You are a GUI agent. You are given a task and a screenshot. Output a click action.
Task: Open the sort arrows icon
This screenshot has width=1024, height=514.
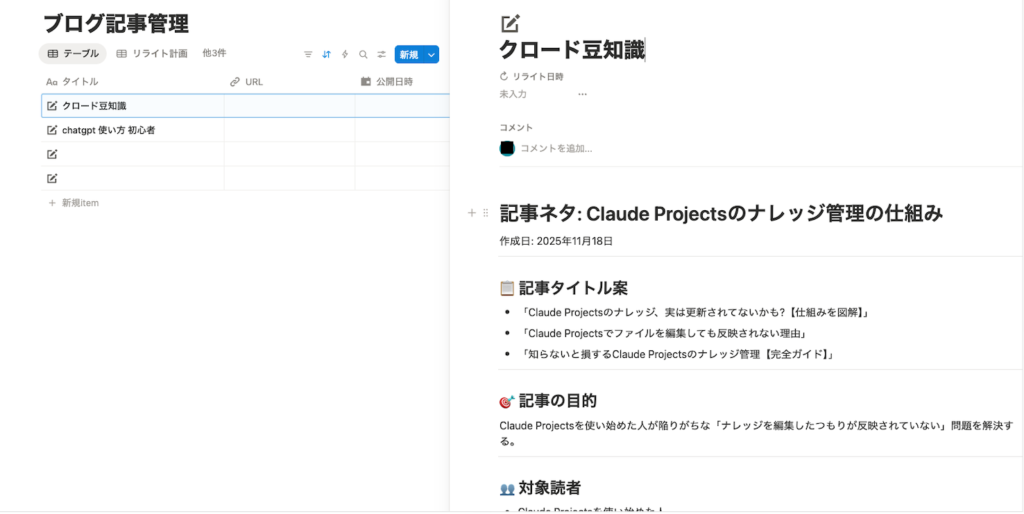click(327, 55)
